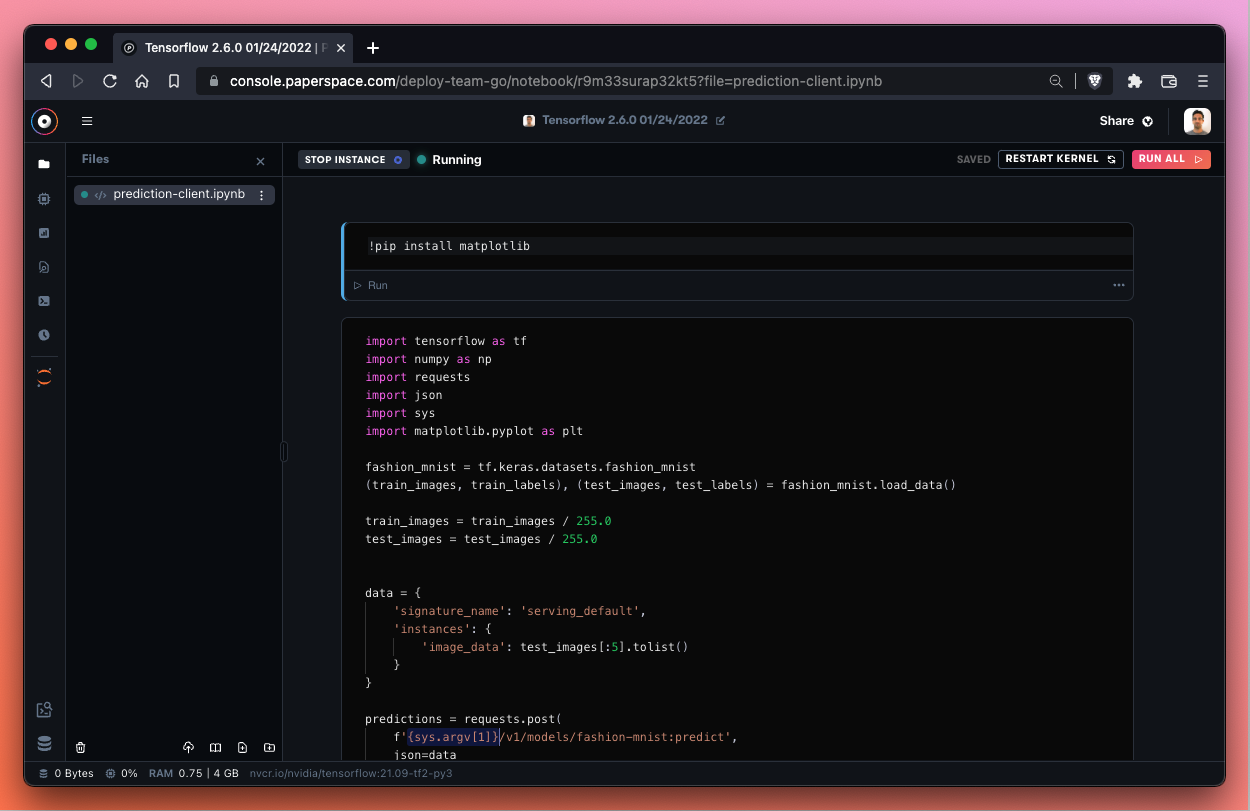The width and height of the screenshot is (1250, 811).
Task: Select prediction-client.ipynb in the file list
Action: 174,195
